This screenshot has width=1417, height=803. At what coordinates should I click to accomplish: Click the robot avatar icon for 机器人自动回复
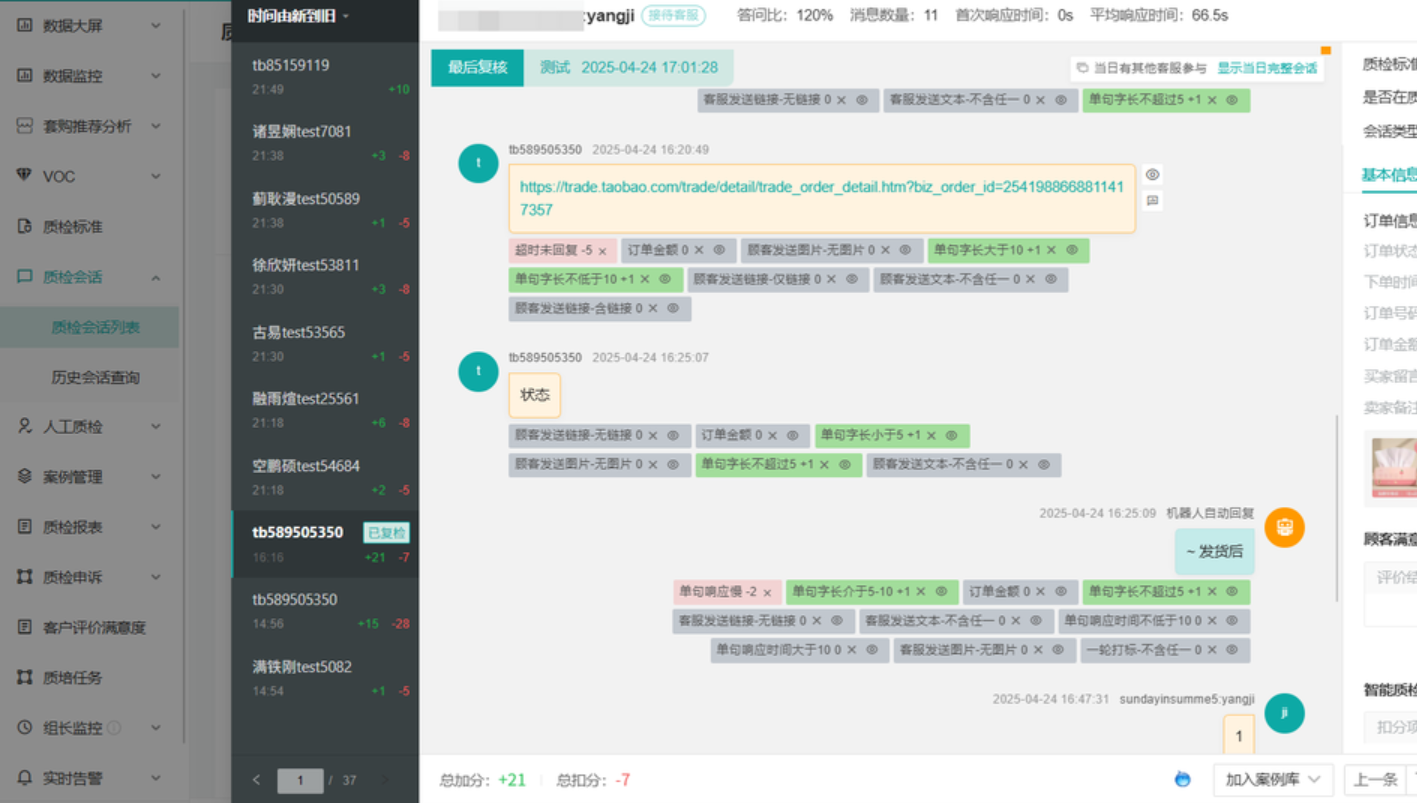click(x=1284, y=528)
